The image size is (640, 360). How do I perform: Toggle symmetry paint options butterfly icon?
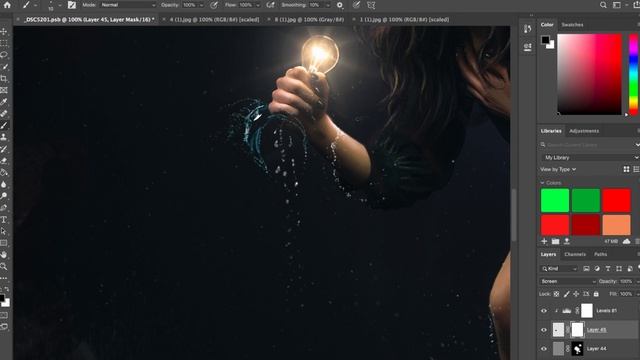(x=371, y=5)
